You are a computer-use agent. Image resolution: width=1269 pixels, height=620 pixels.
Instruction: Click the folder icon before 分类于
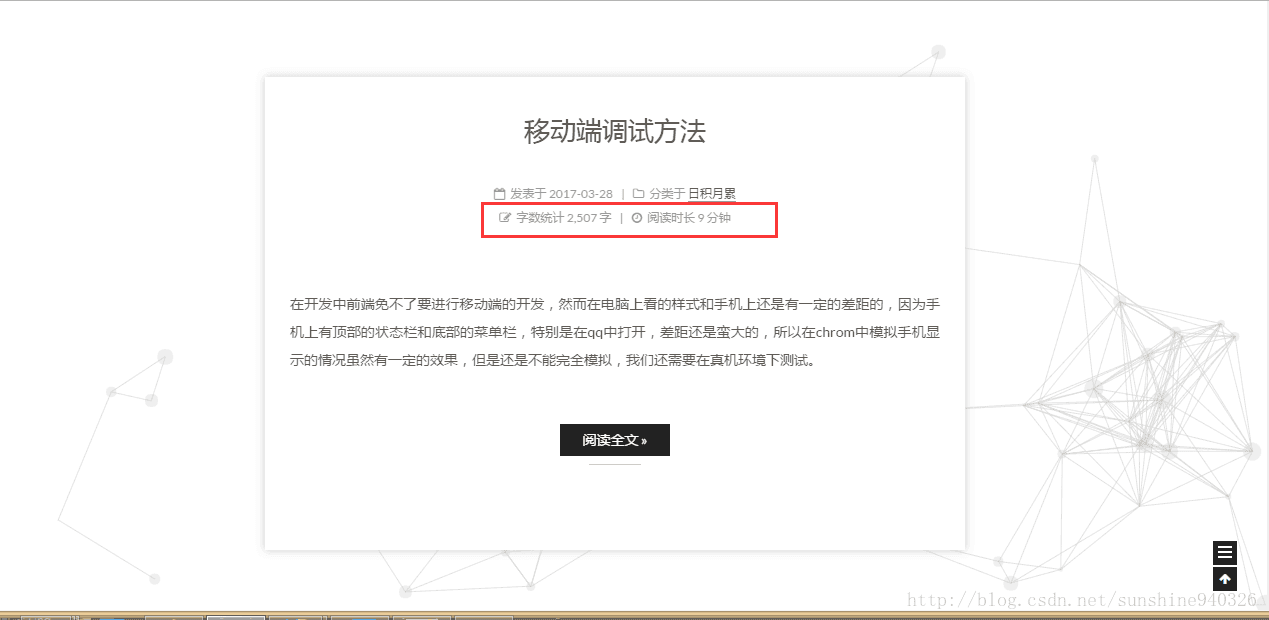636,193
